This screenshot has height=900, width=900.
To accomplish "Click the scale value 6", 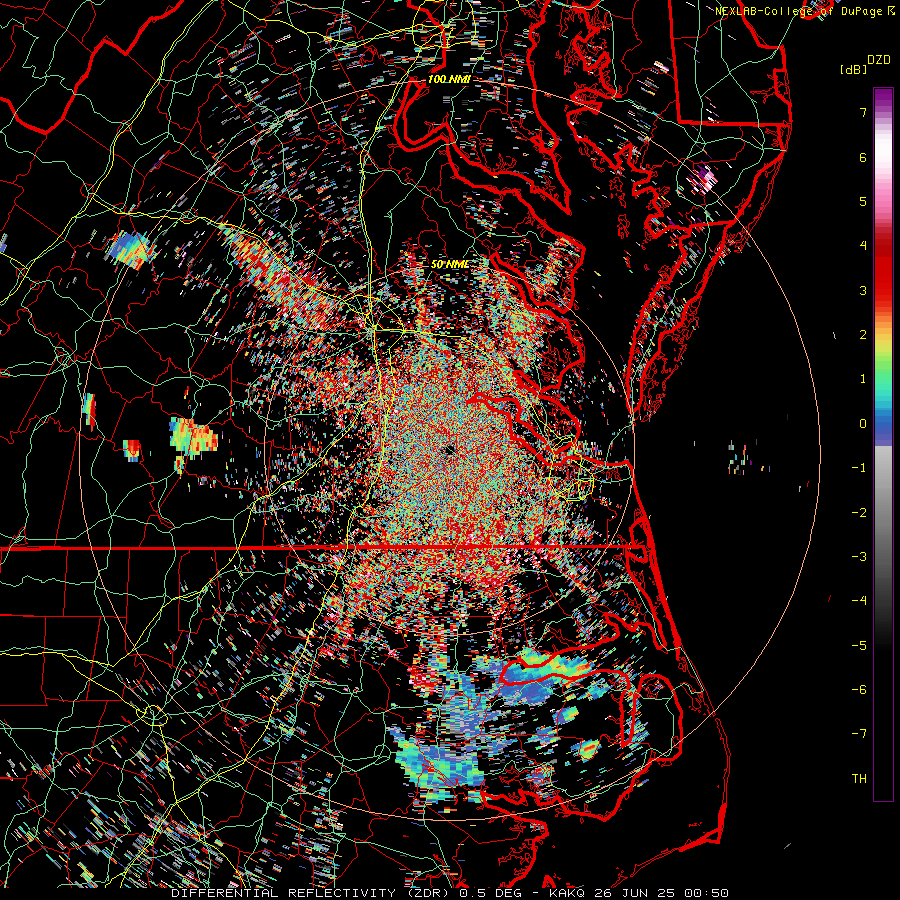I will point(863,157).
